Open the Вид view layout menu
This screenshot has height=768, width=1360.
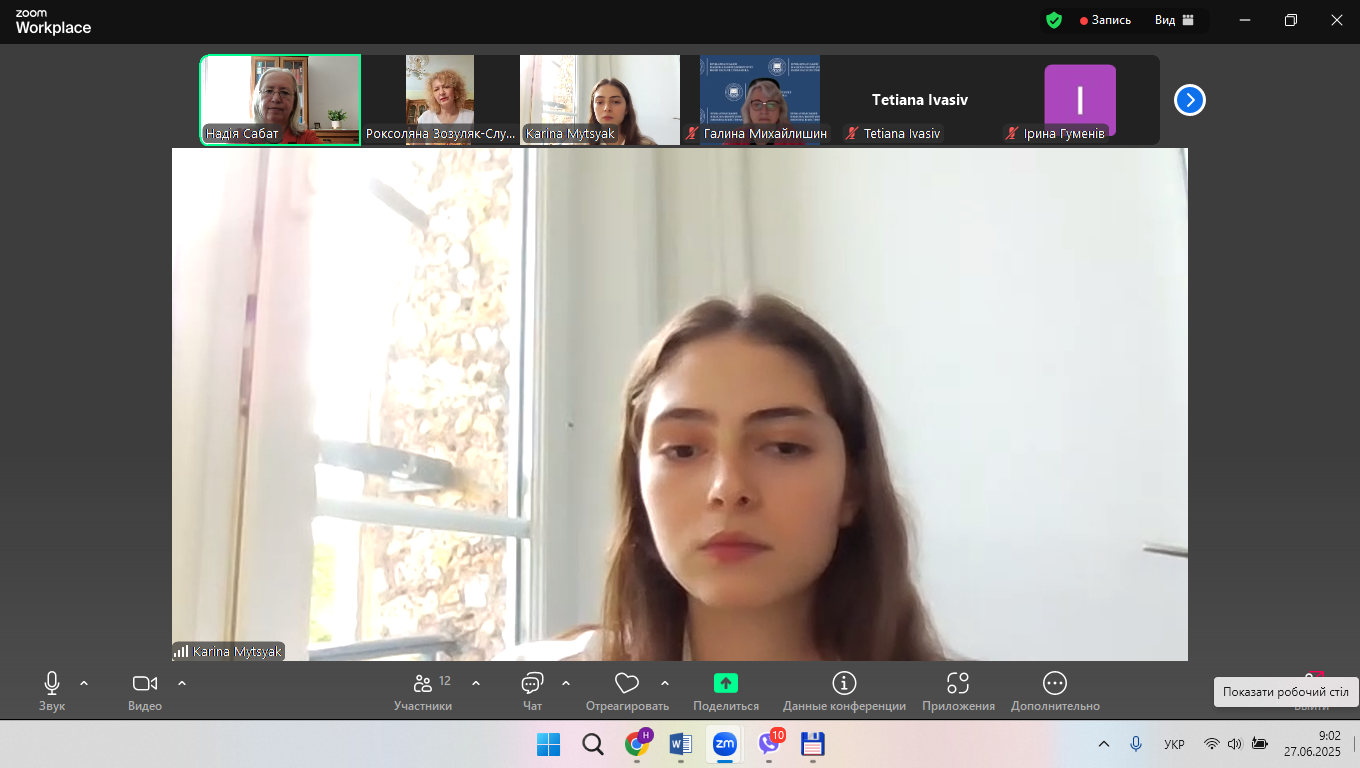tap(1174, 20)
